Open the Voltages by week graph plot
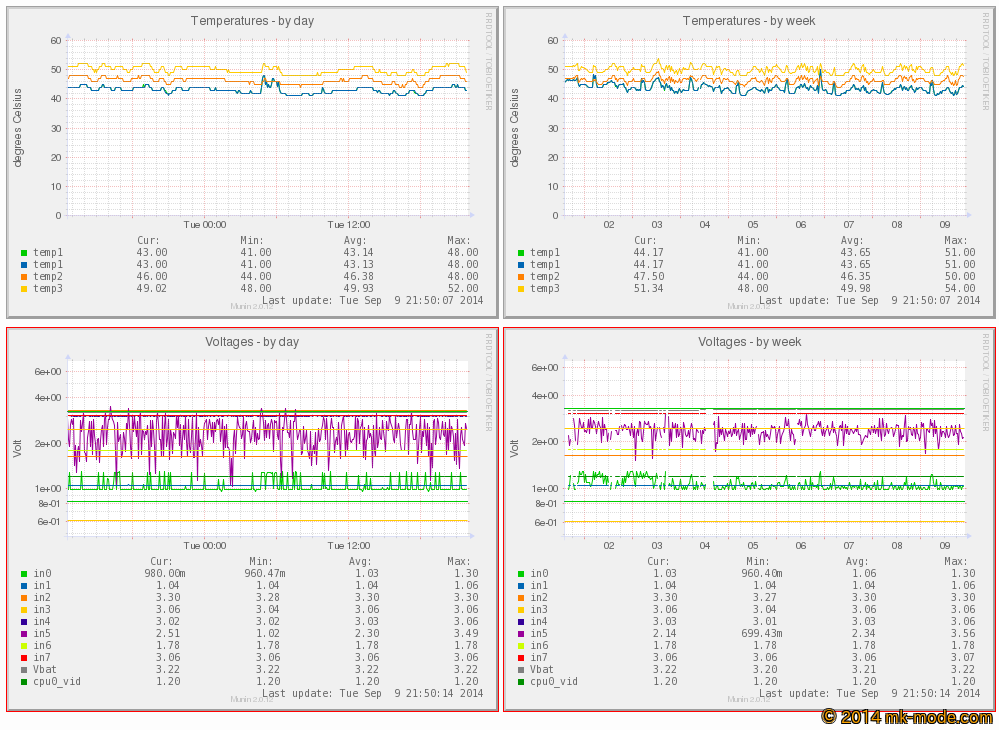This screenshot has width=999, height=730. coord(765,450)
